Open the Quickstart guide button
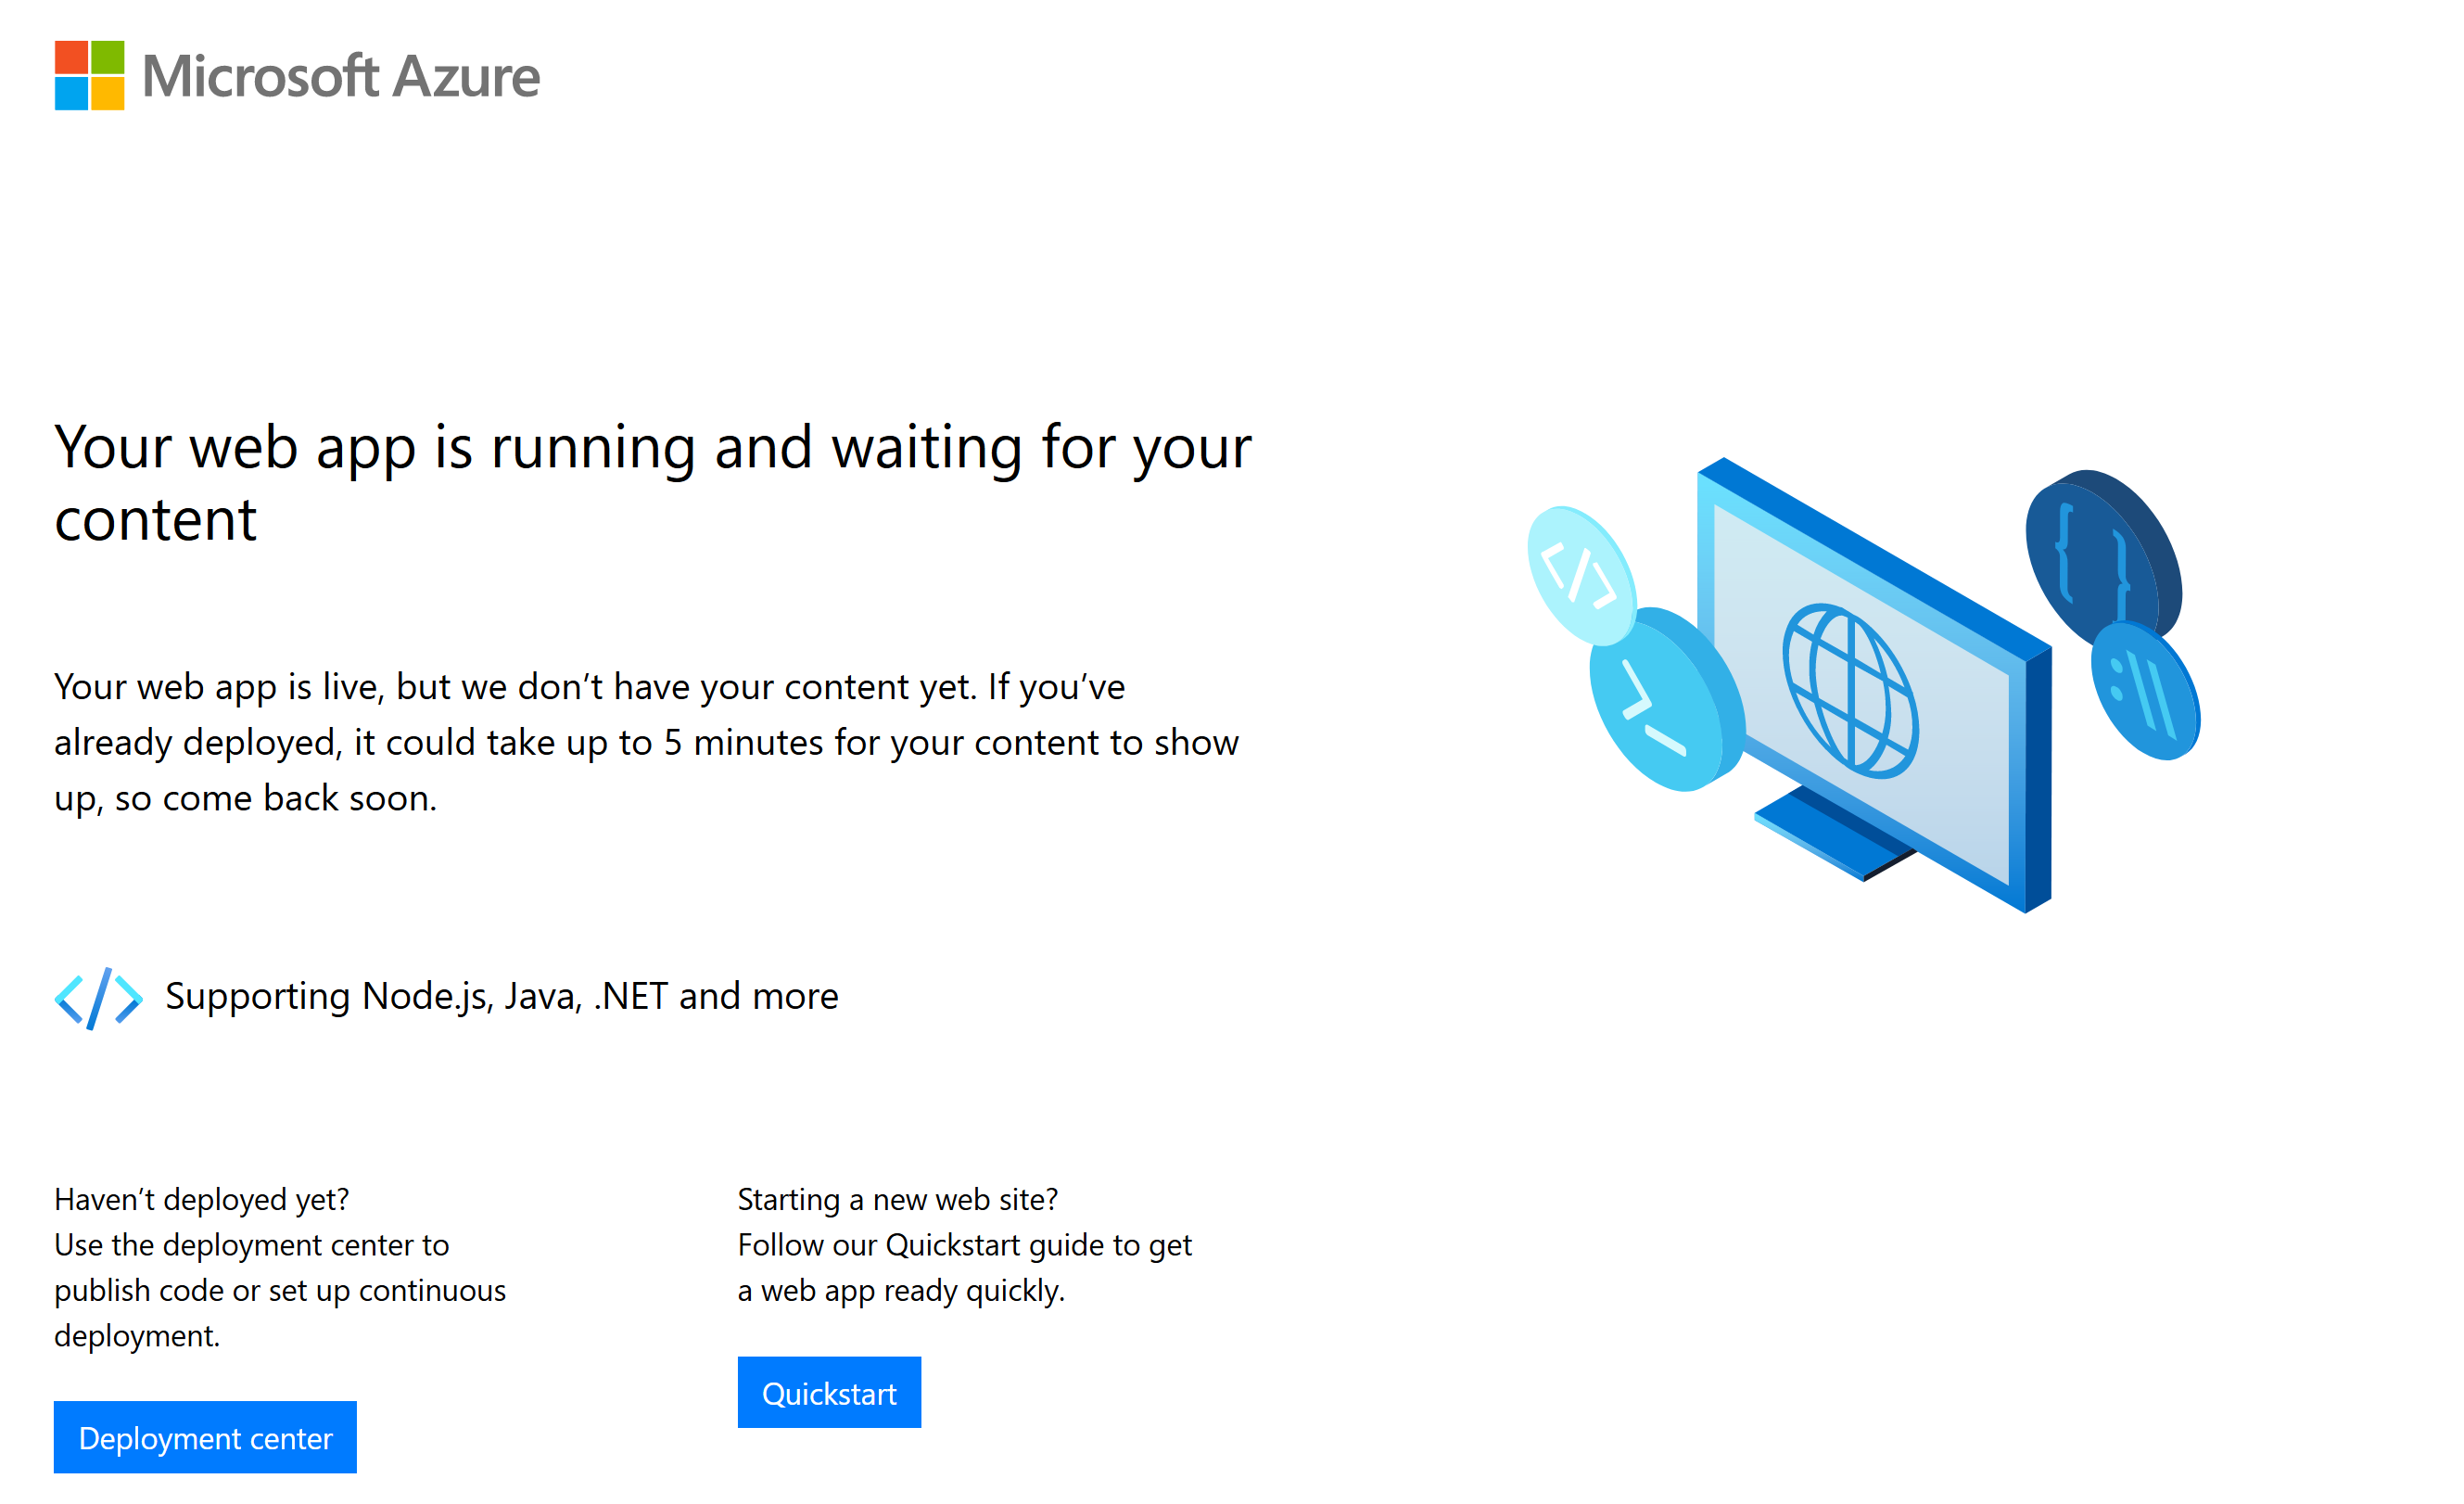The image size is (2464, 1504). point(829,1392)
